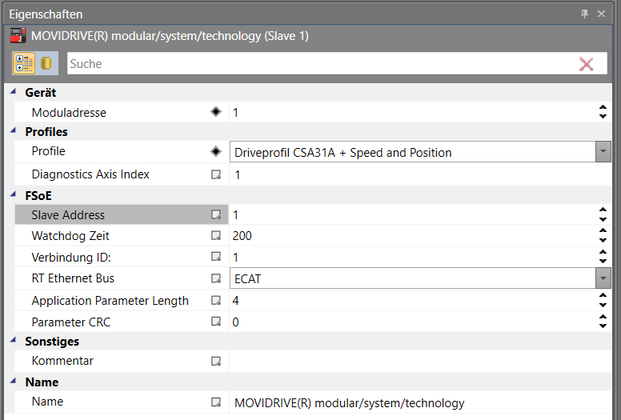Click the black diamond marker next to Moduladresse
Viewport: 621px width, 420px height.
tap(215, 113)
